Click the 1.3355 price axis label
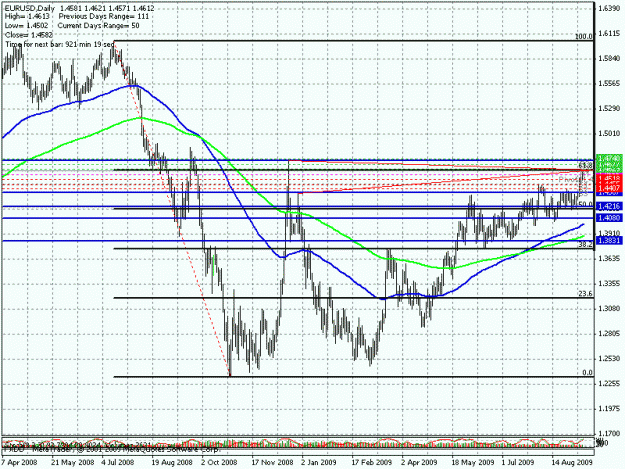Viewport: 625px width, 469px height. pyautogui.click(x=609, y=284)
